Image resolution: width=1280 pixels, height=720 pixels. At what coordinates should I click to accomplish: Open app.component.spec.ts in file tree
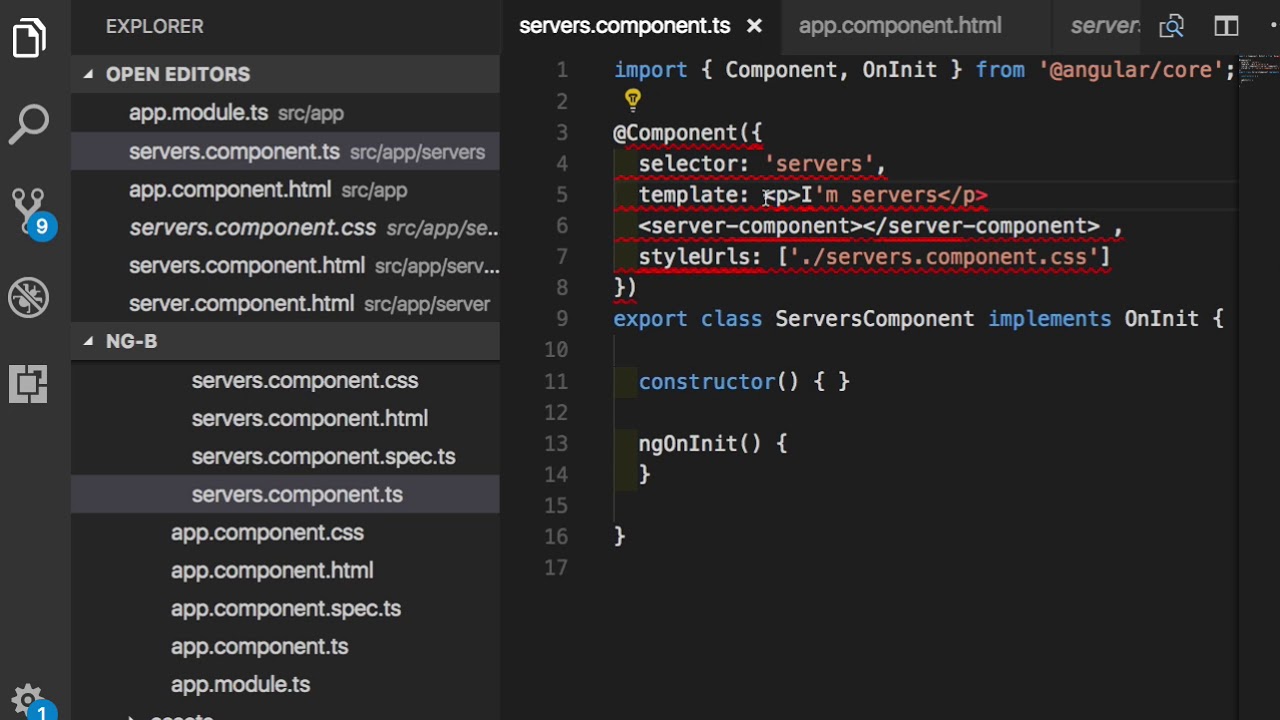coord(286,608)
